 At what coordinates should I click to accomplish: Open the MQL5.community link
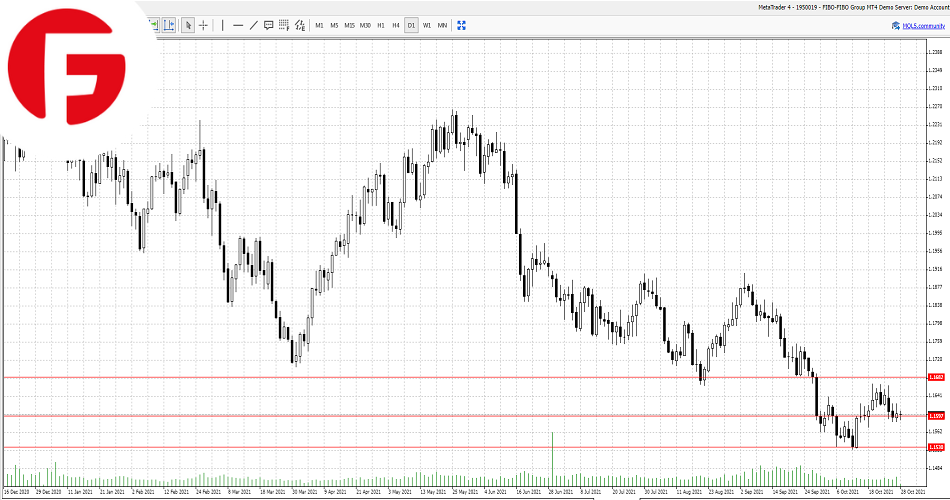[x=923, y=25]
